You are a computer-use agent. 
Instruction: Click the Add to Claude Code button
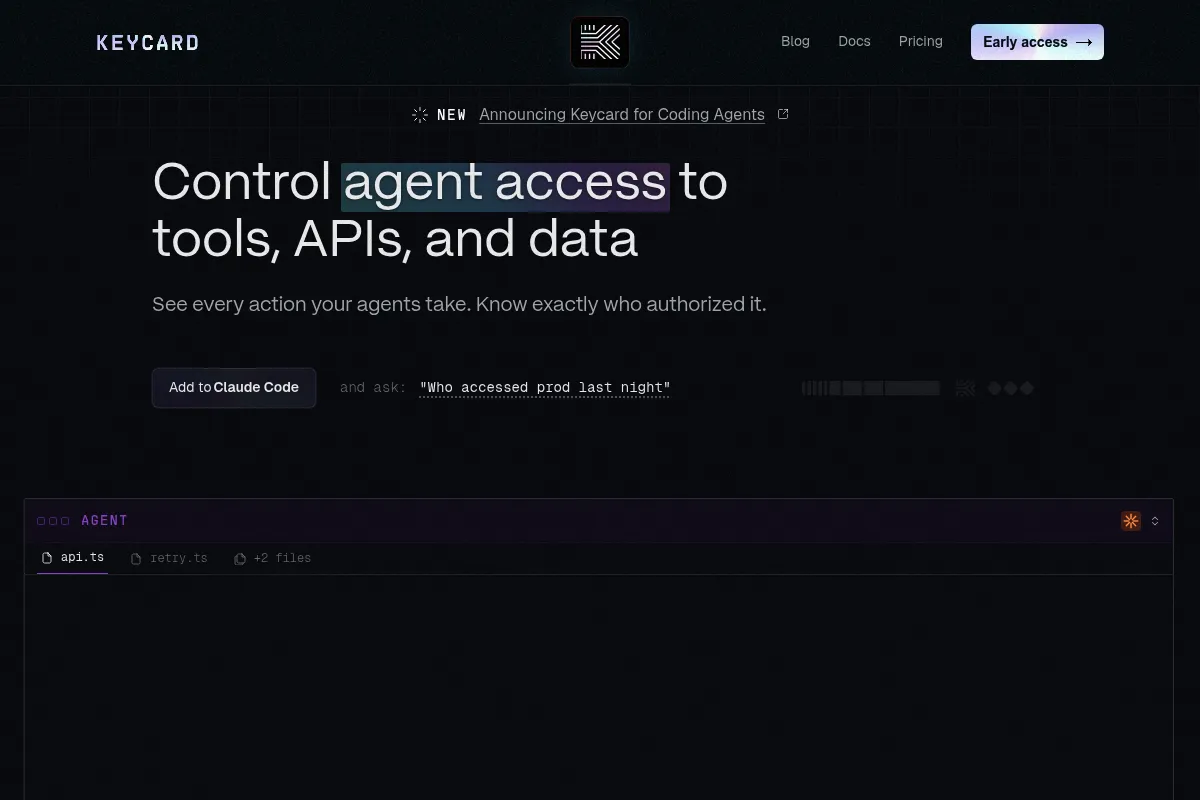(x=234, y=388)
